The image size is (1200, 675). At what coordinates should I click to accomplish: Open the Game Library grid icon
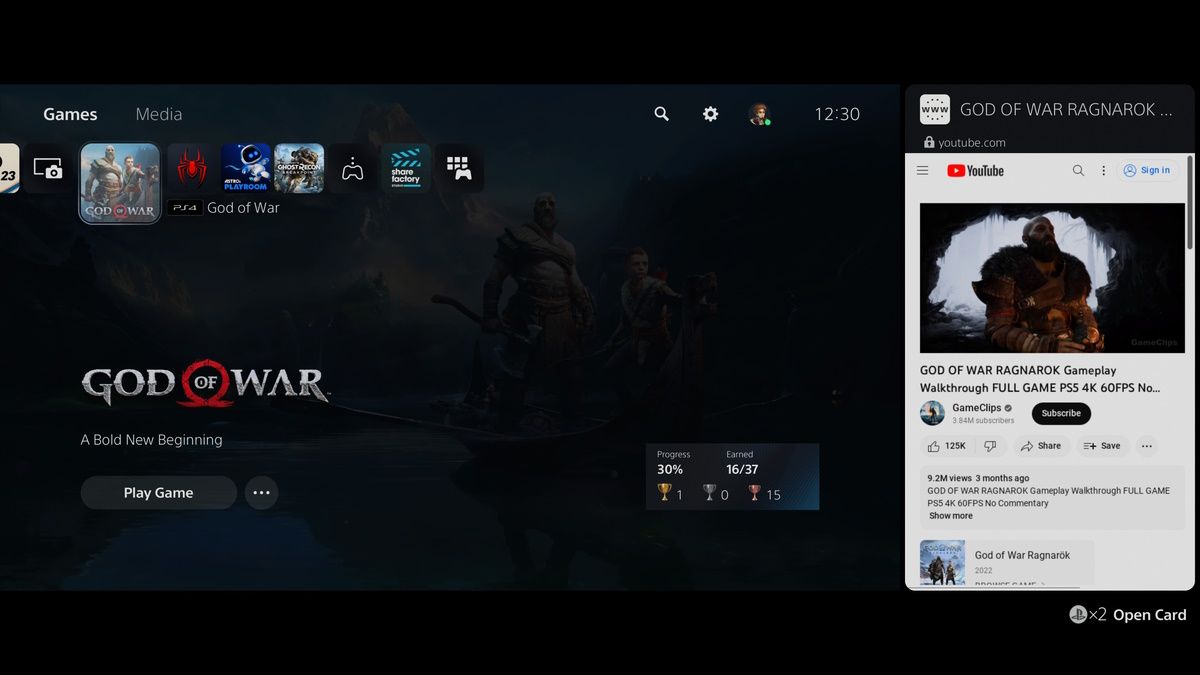click(x=459, y=168)
